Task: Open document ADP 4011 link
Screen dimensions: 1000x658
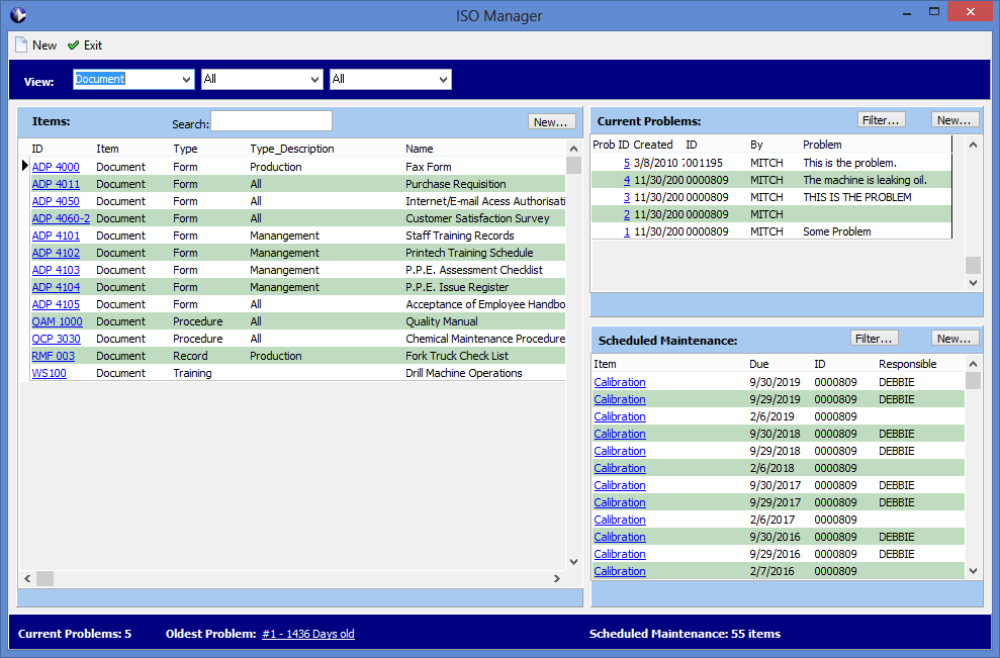Action: [x=55, y=184]
